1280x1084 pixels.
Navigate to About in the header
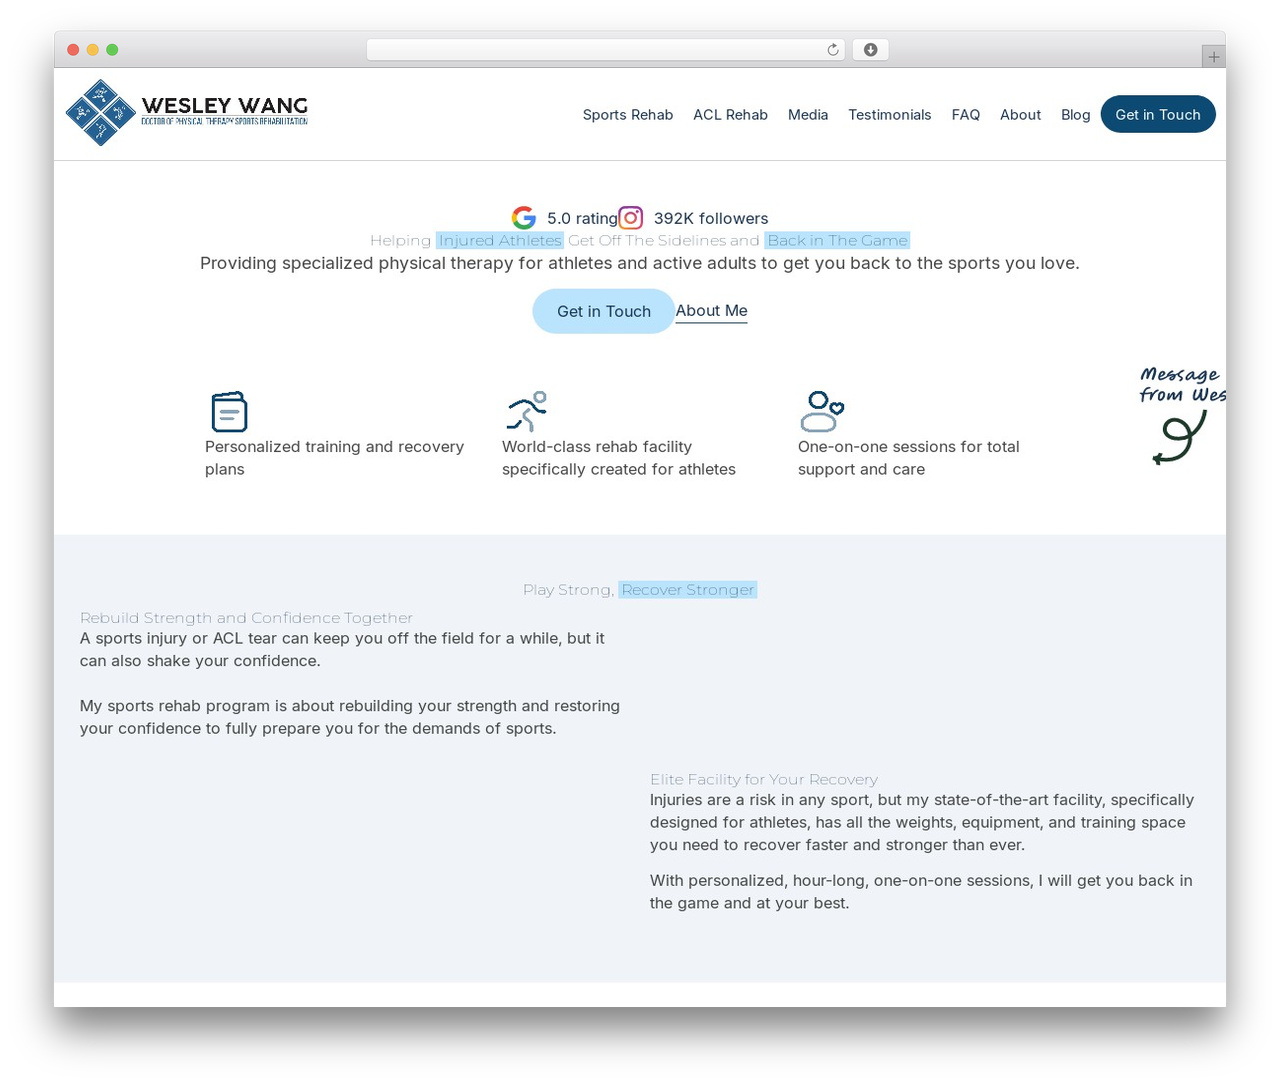[1021, 115]
